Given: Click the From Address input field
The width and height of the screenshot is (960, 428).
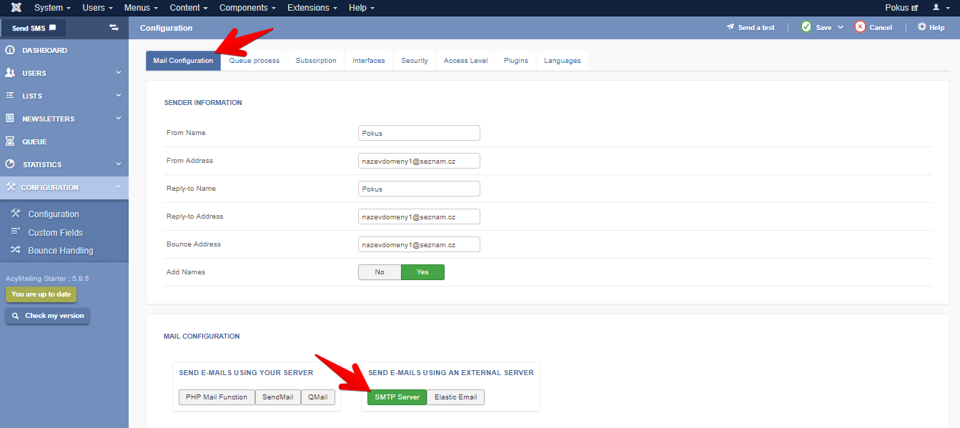Looking at the screenshot, I should [419, 161].
